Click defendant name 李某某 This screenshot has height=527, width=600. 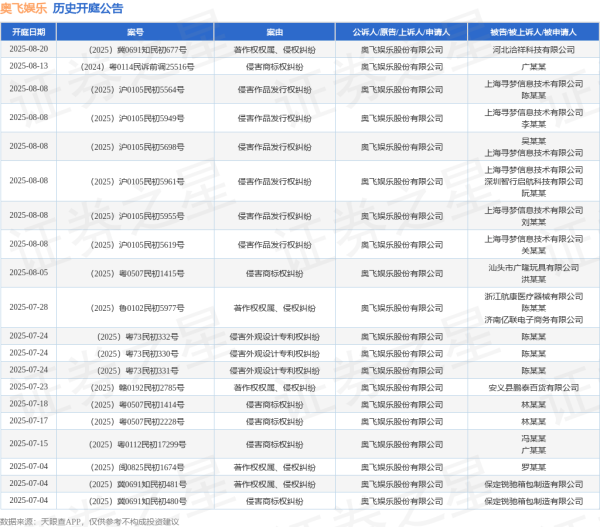(x=533, y=124)
